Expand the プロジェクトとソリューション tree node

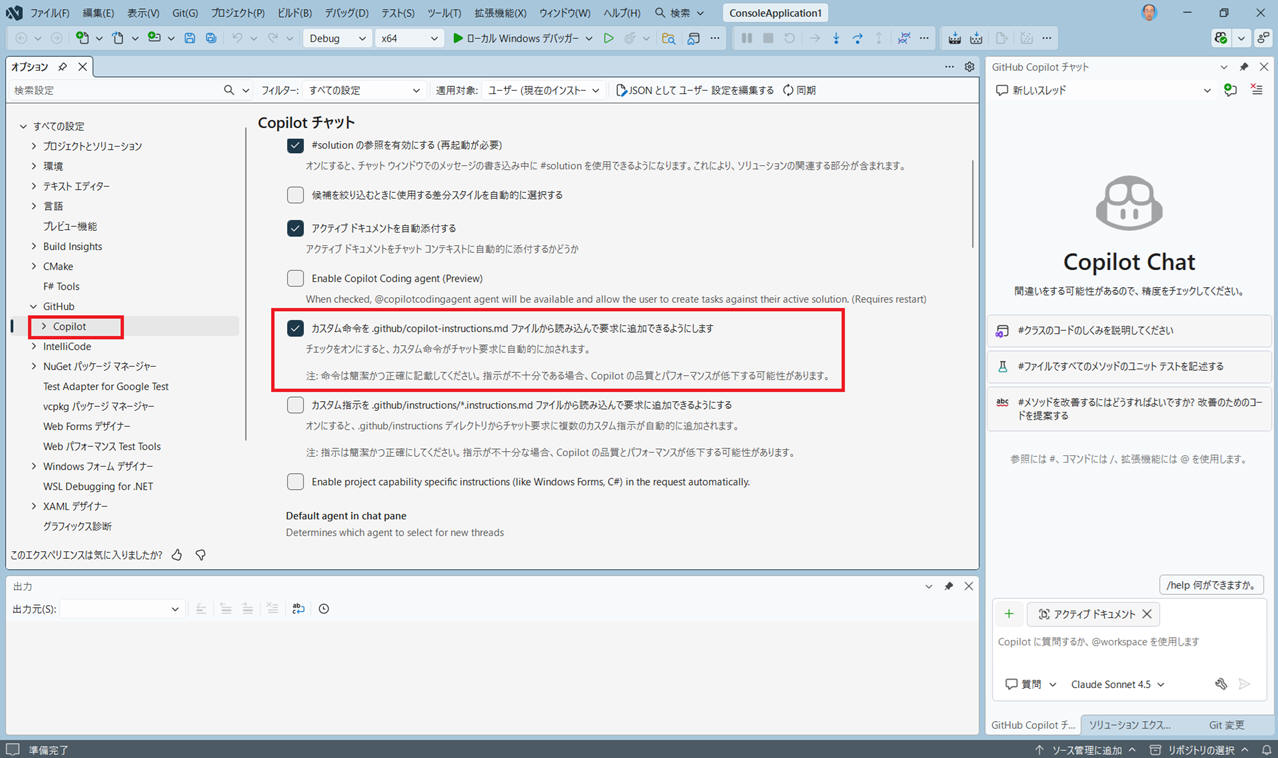[x=32, y=146]
